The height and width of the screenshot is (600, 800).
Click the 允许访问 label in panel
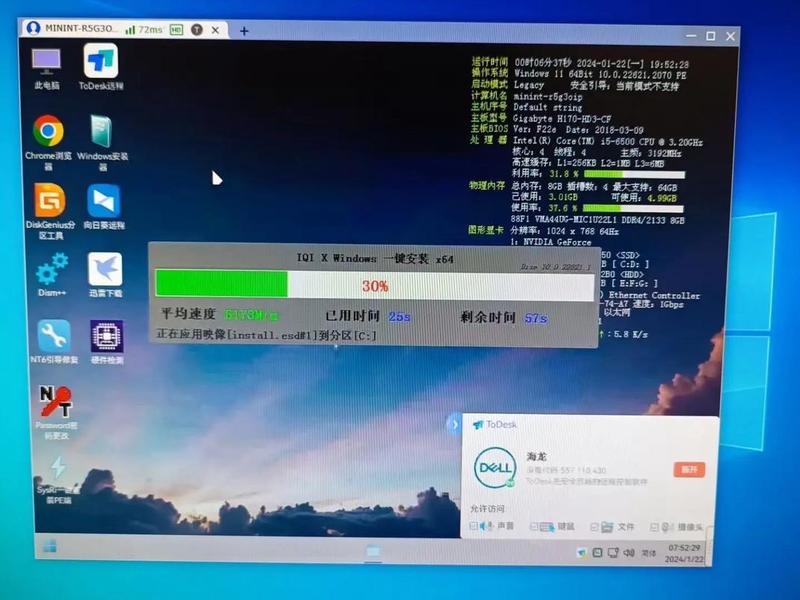pyautogui.click(x=487, y=509)
